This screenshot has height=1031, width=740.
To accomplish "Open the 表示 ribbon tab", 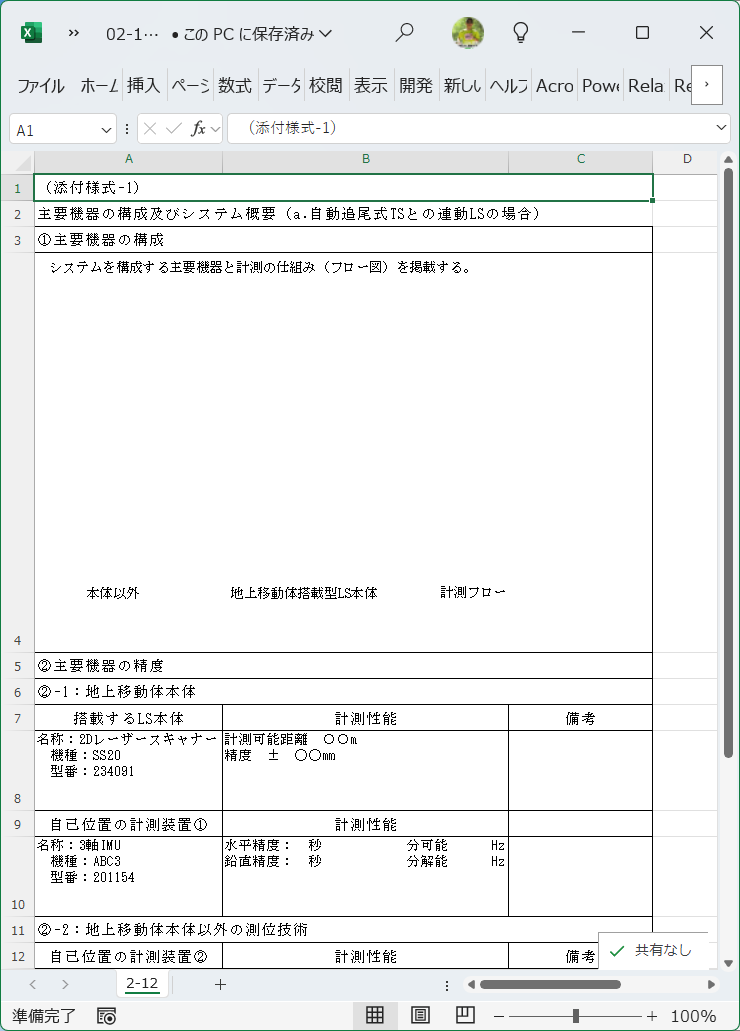I will click(371, 85).
